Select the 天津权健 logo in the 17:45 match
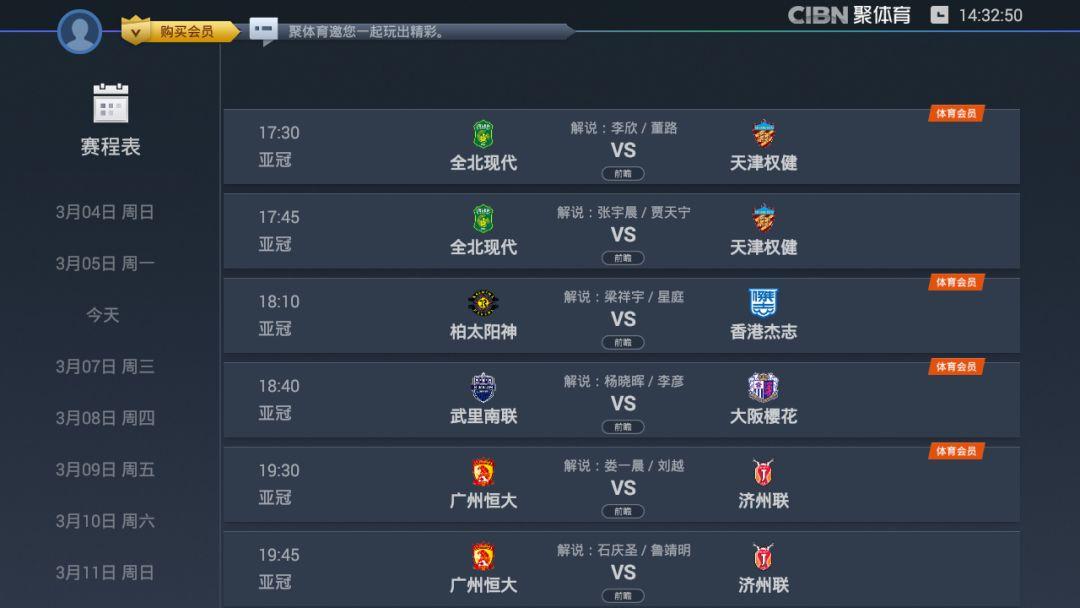 (764, 218)
